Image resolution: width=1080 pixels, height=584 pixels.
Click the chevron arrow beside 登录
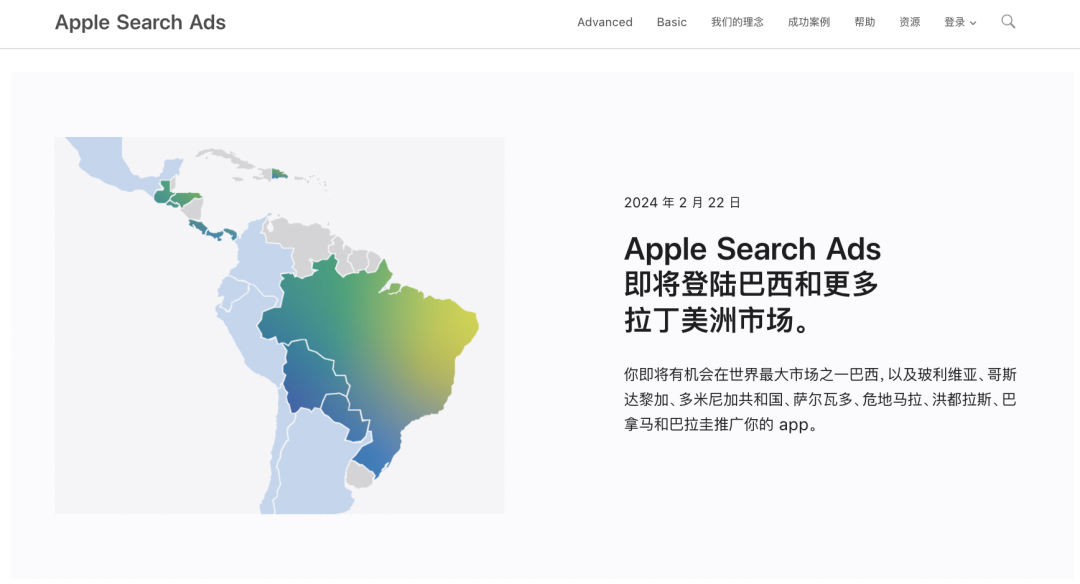pyautogui.click(x=973, y=23)
